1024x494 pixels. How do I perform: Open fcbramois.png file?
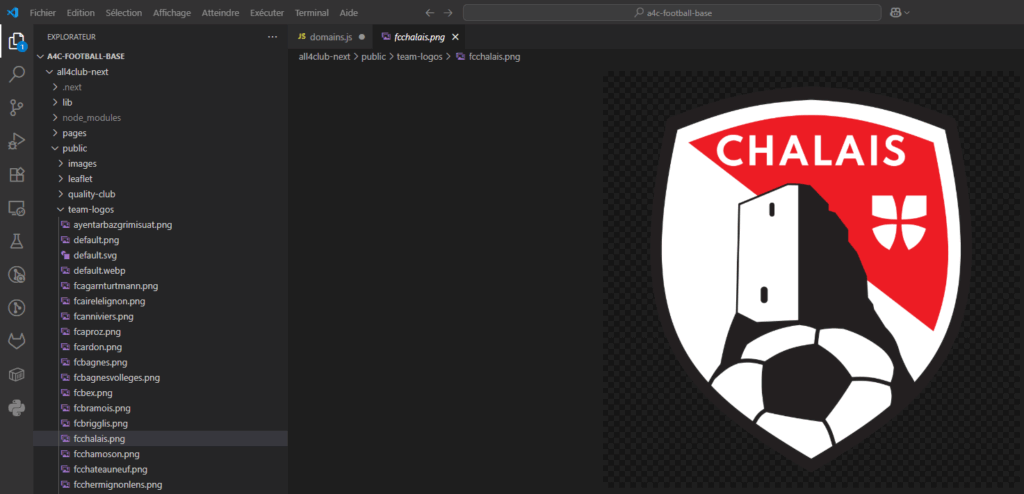pyautogui.click(x=102, y=408)
